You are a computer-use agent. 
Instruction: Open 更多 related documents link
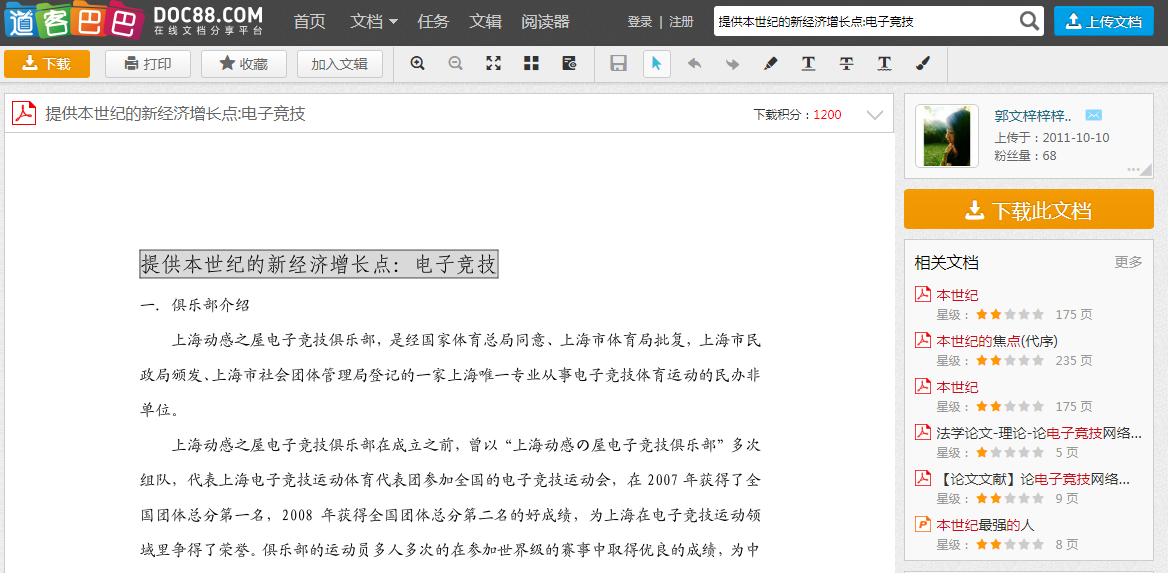tap(1128, 262)
